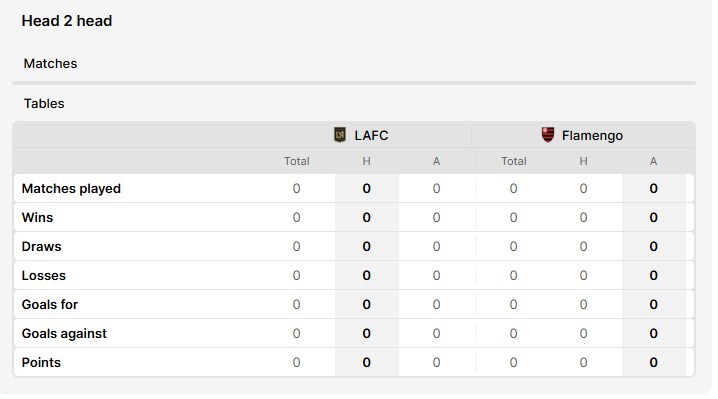
Task: Click the Flamengo team crest icon
Action: pyautogui.click(x=548, y=135)
